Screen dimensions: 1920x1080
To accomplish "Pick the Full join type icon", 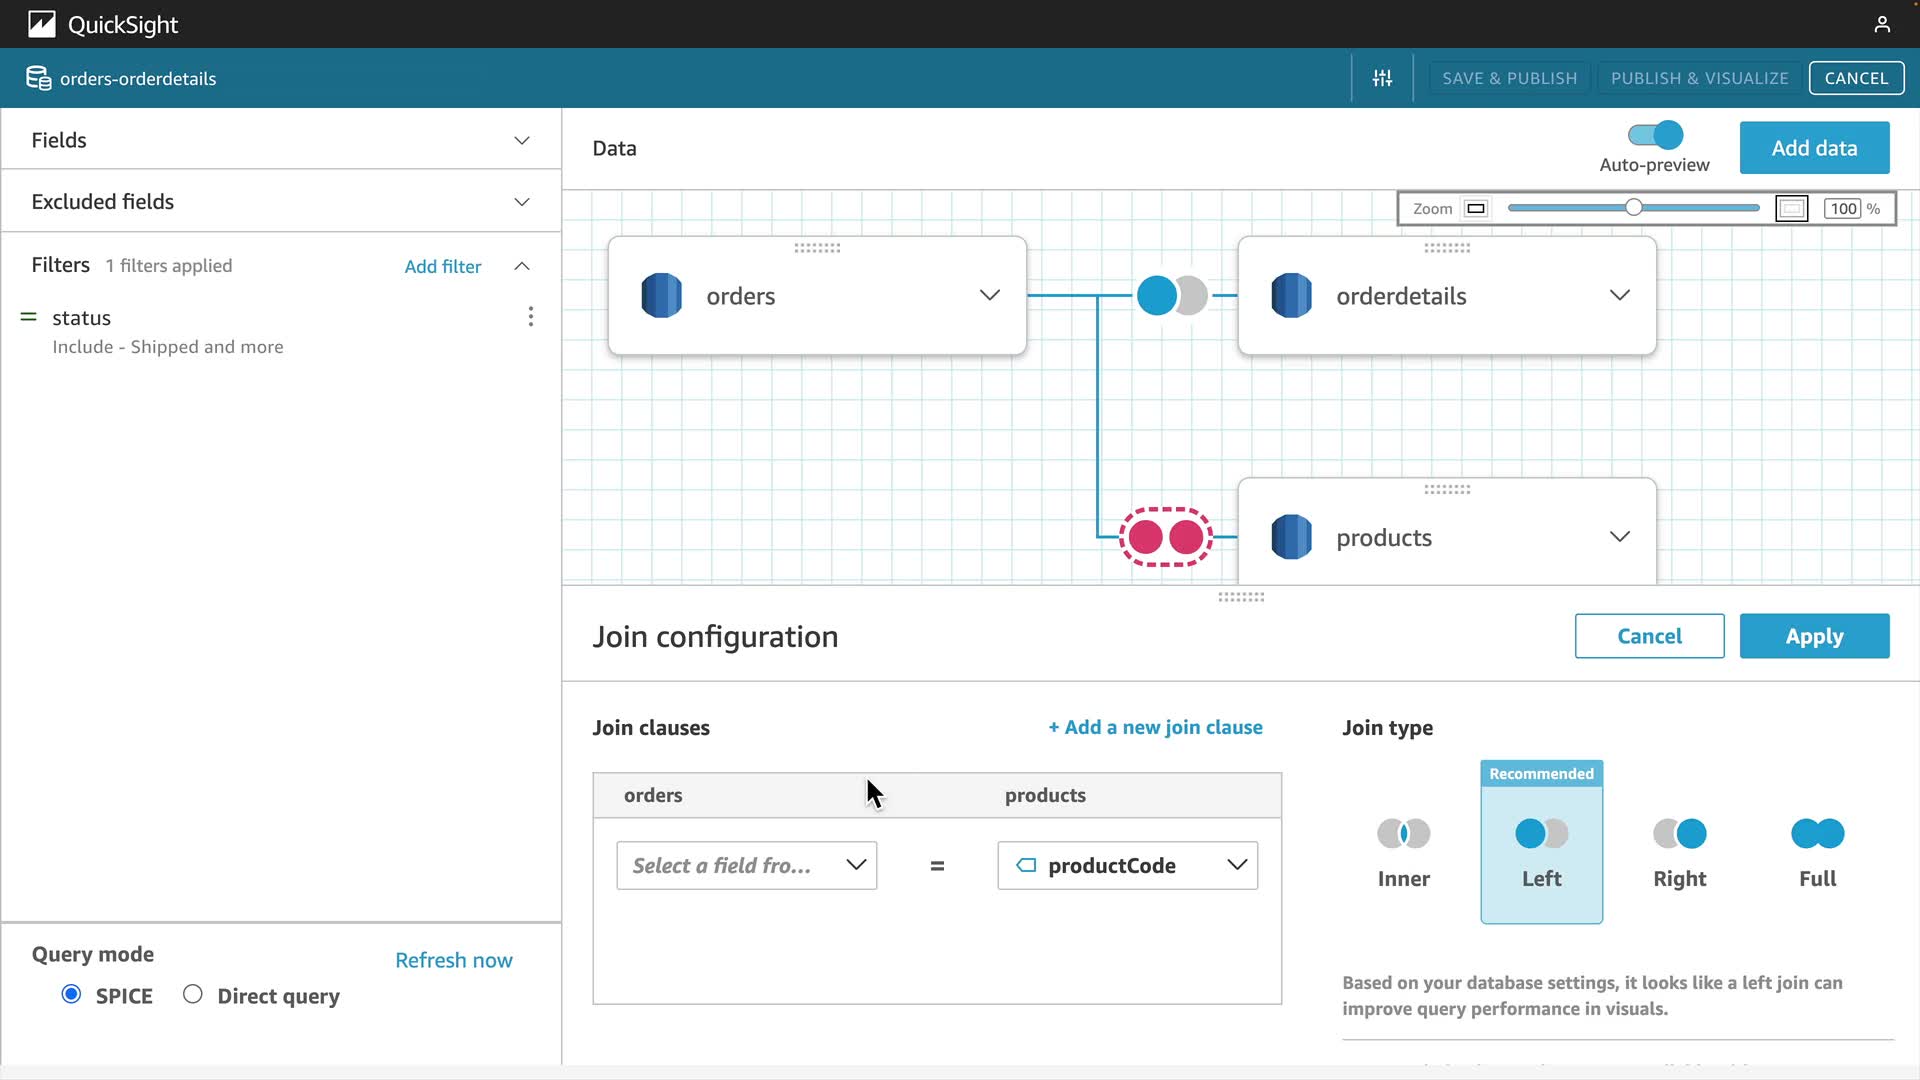I will tap(1817, 833).
